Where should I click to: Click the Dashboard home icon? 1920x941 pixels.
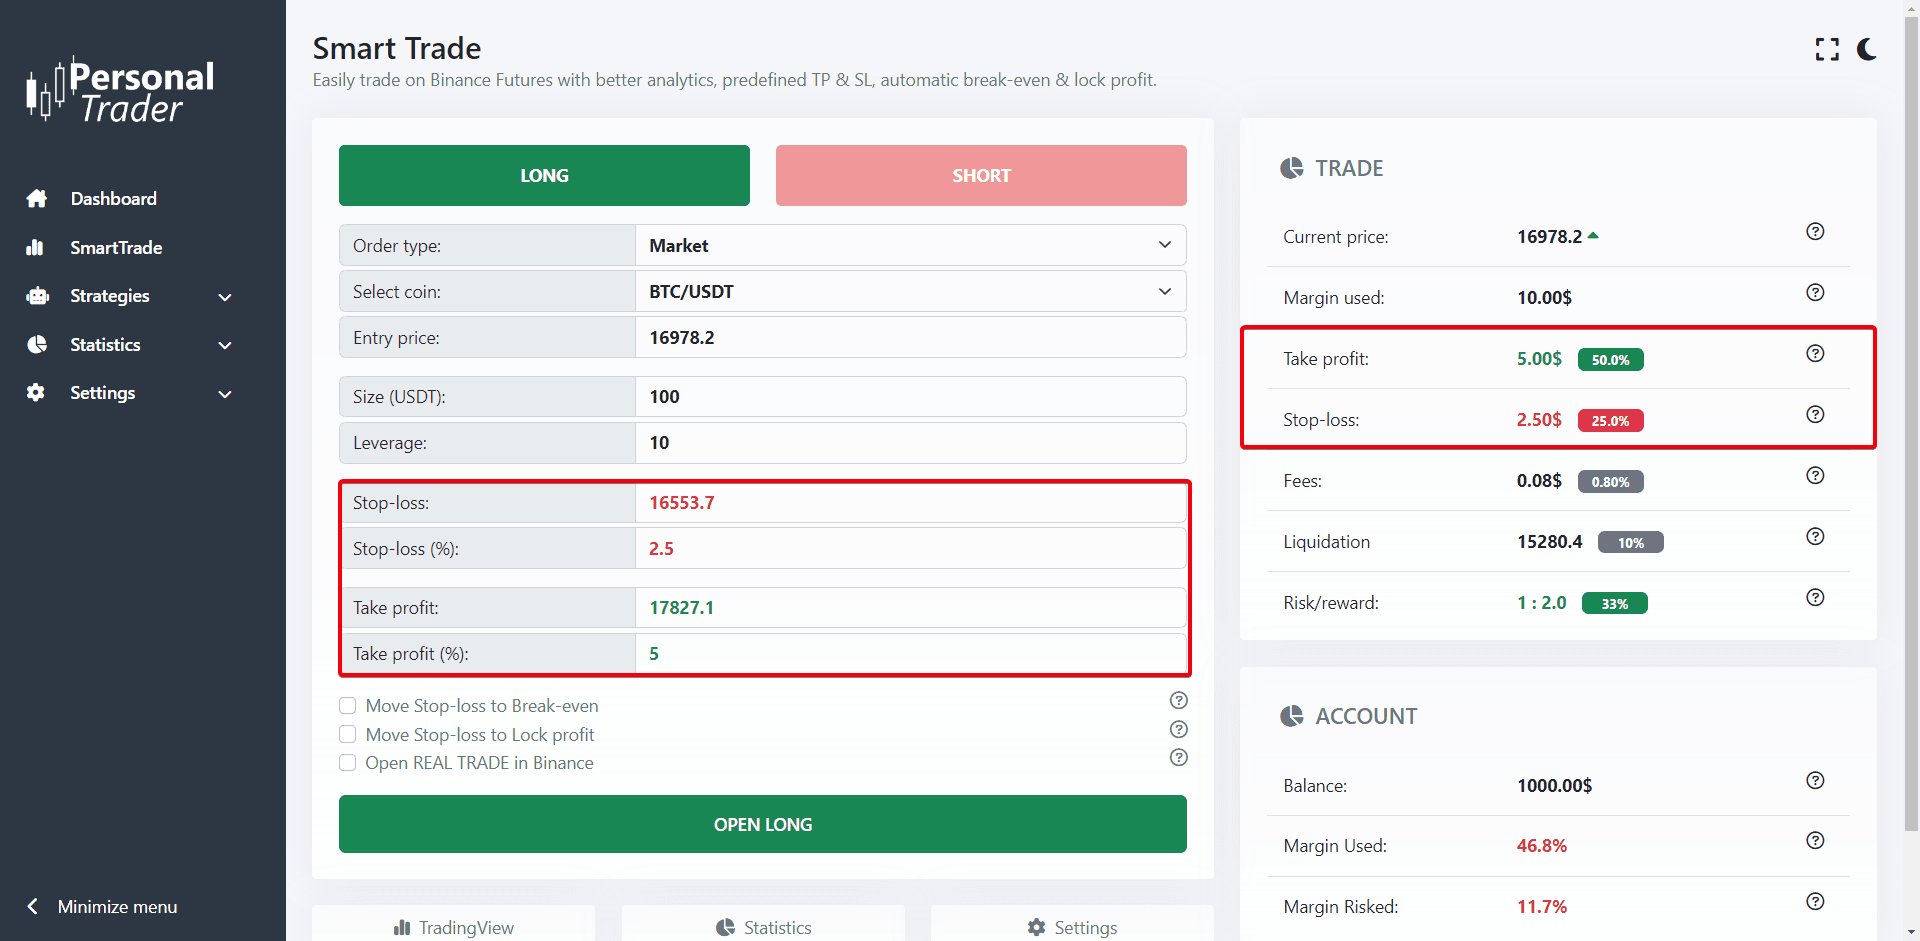point(37,199)
